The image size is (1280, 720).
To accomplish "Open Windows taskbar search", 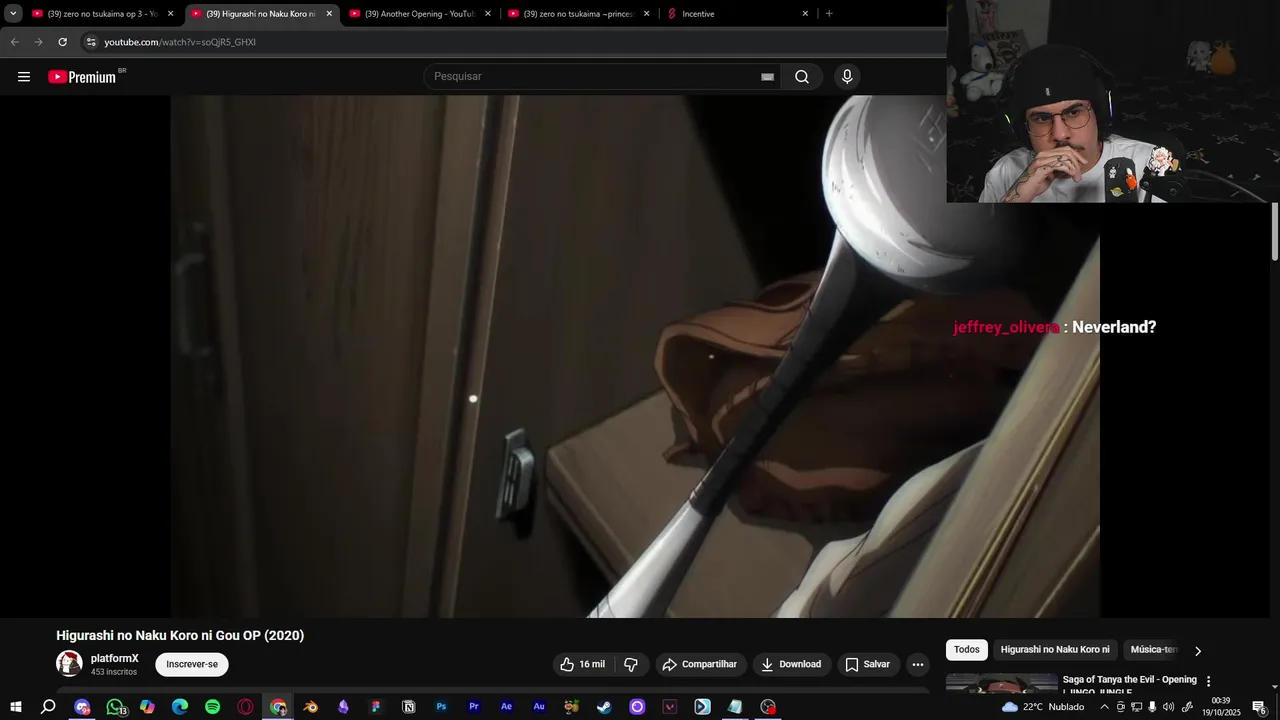I will coord(48,707).
